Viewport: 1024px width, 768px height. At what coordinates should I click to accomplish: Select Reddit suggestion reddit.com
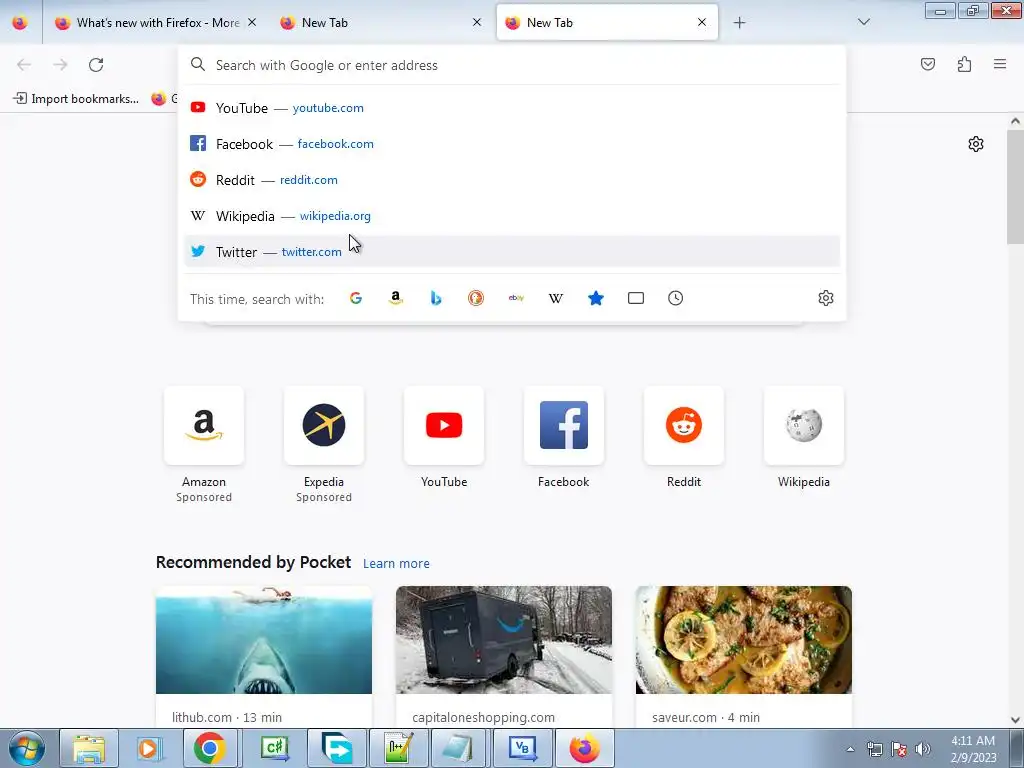(511, 180)
